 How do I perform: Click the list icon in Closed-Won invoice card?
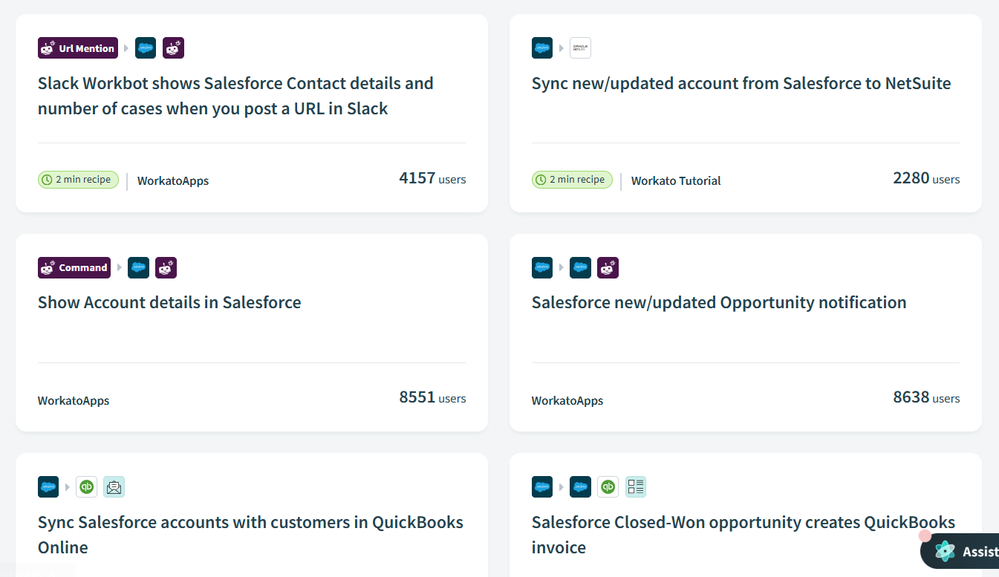pyautogui.click(x=636, y=487)
